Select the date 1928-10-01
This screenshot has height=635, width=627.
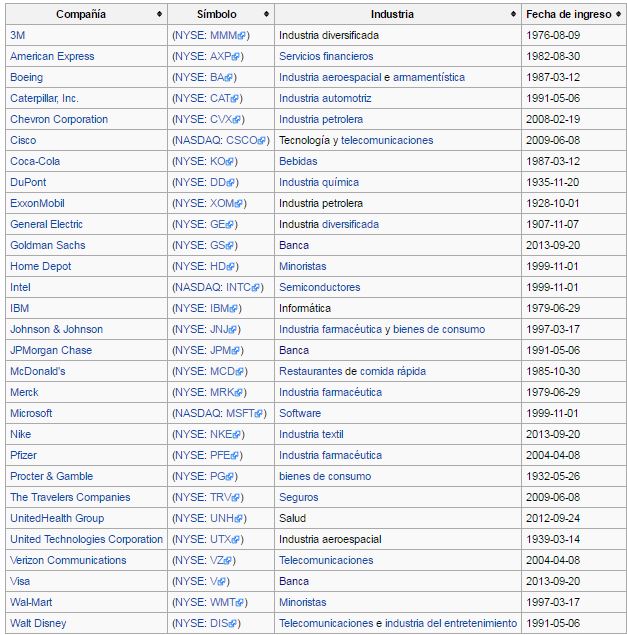[x=553, y=203]
